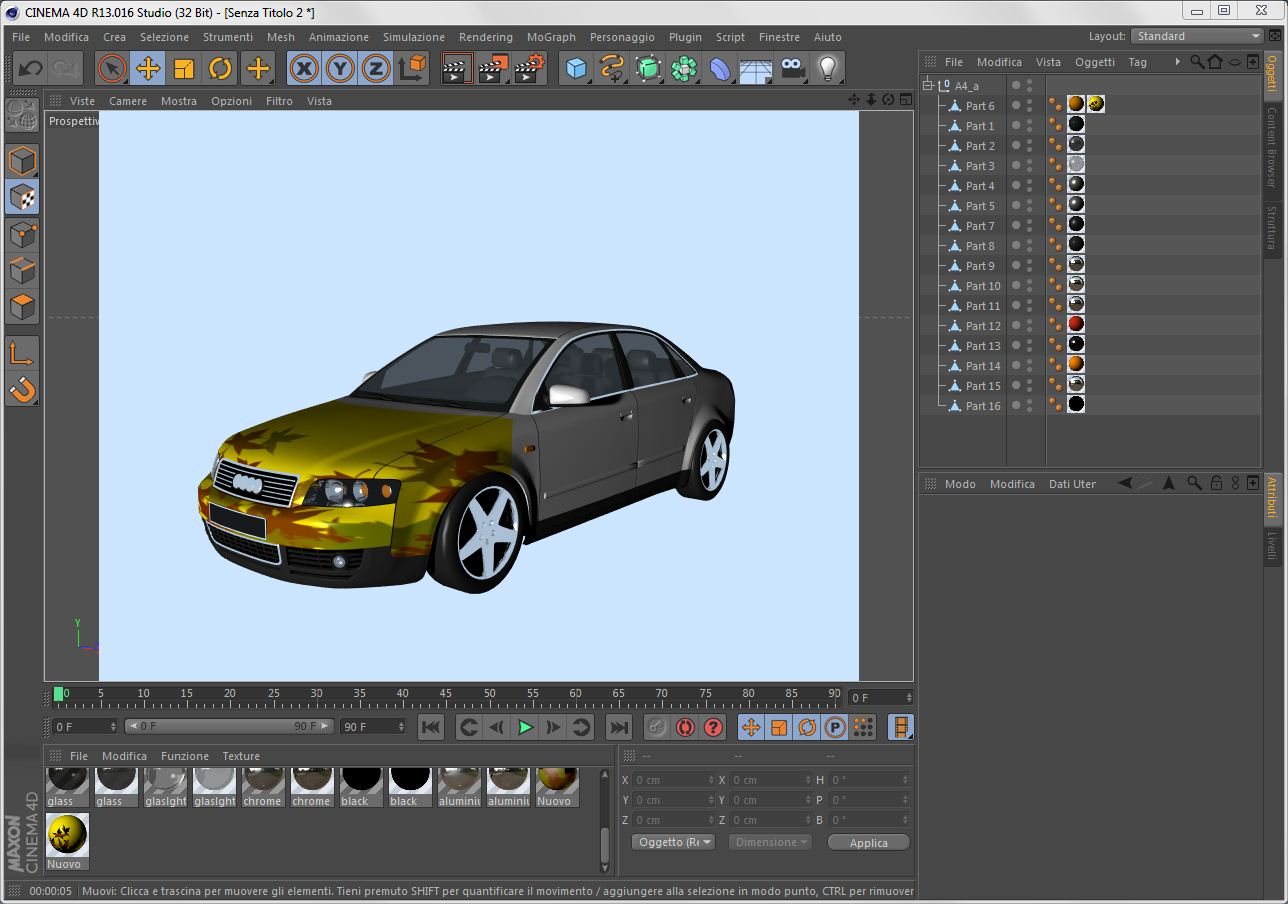Click the Undo arrow icon

pos(30,69)
